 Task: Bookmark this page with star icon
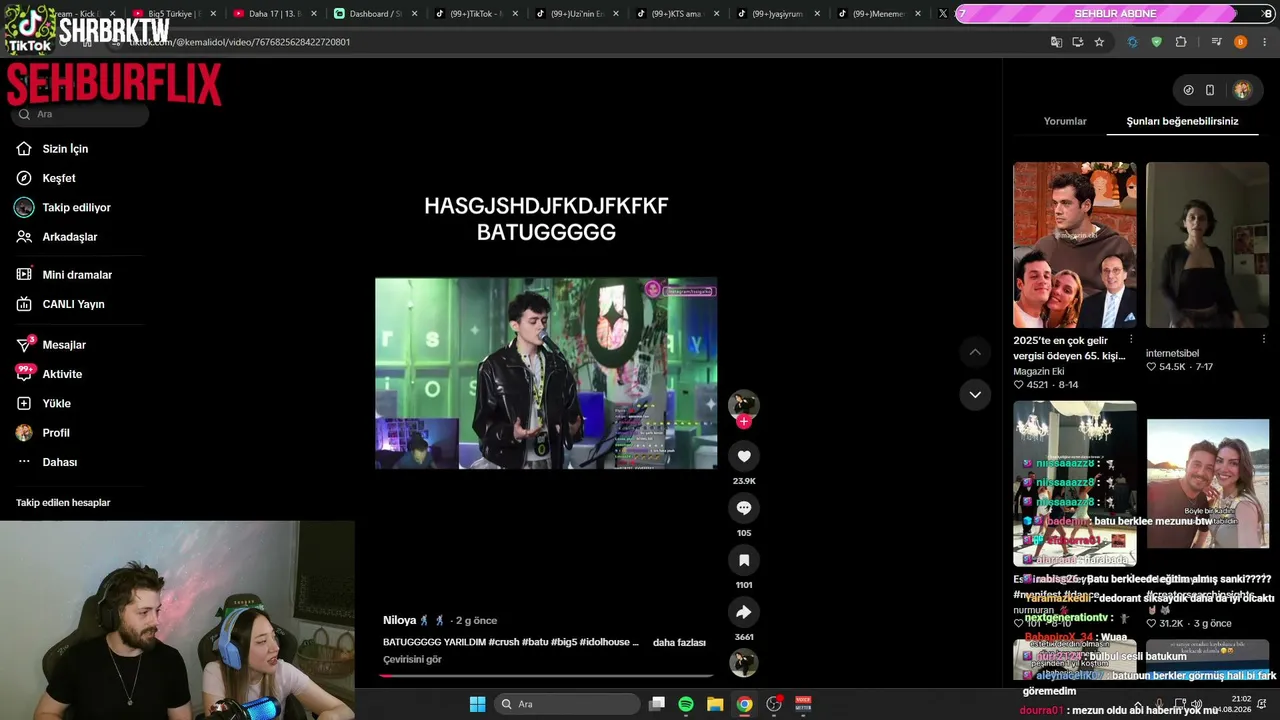point(1099,42)
